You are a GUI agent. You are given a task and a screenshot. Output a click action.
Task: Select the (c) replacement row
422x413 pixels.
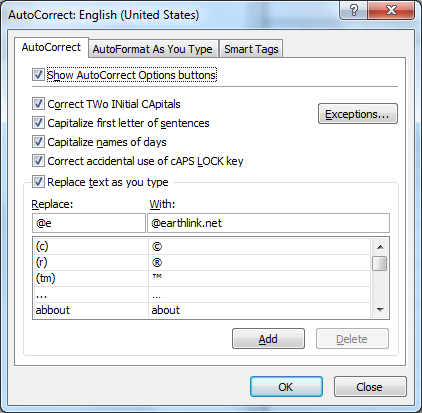point(202,246)
